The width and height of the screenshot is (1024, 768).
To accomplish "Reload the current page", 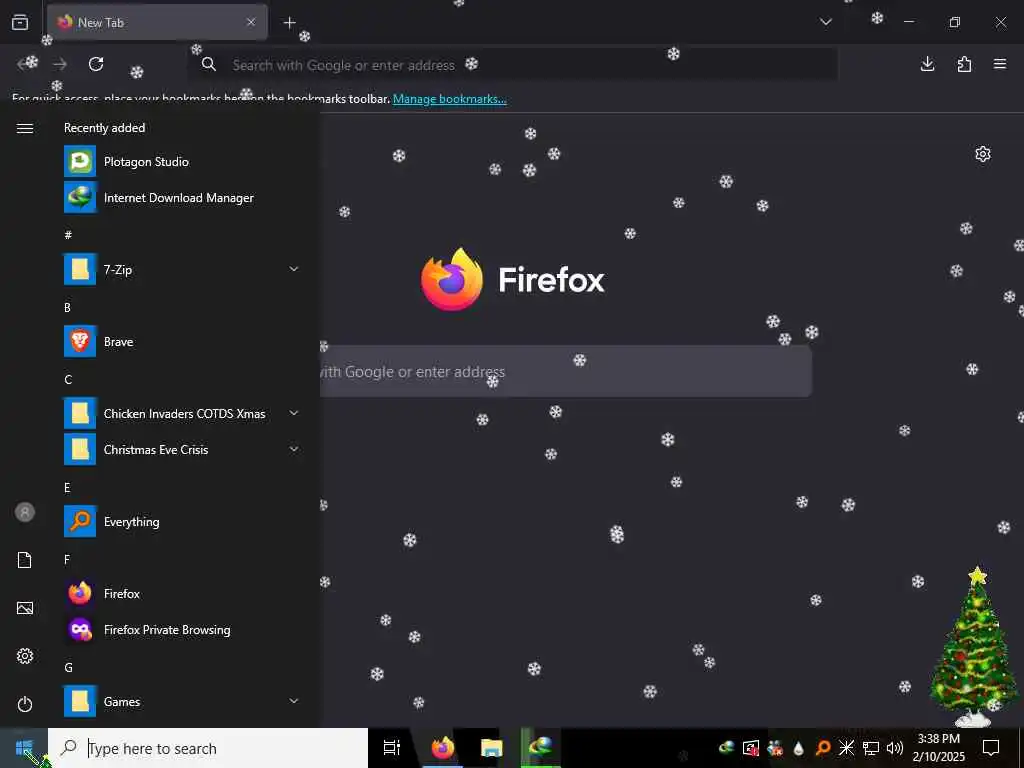I will click(x=96, y=64).
